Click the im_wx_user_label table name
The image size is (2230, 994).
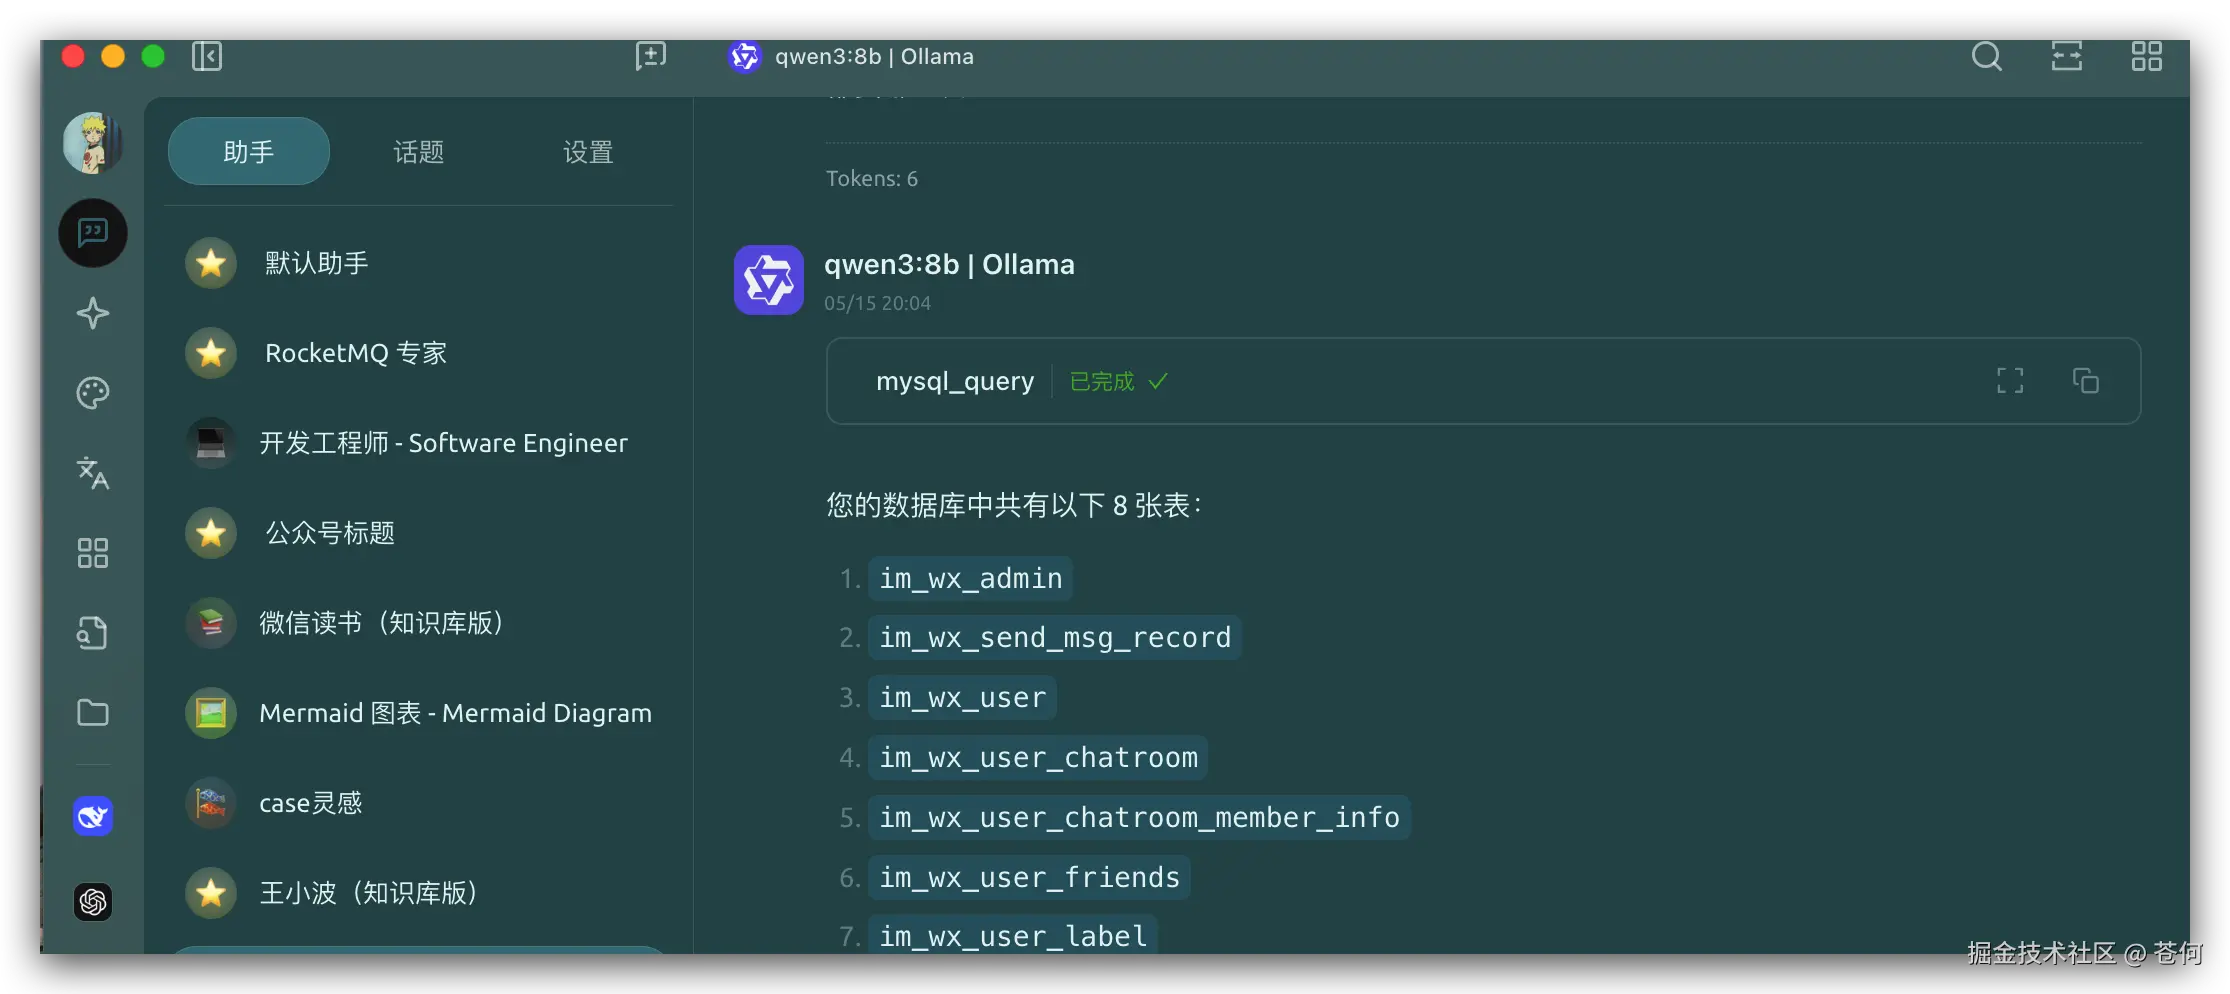coord(1013,936)
